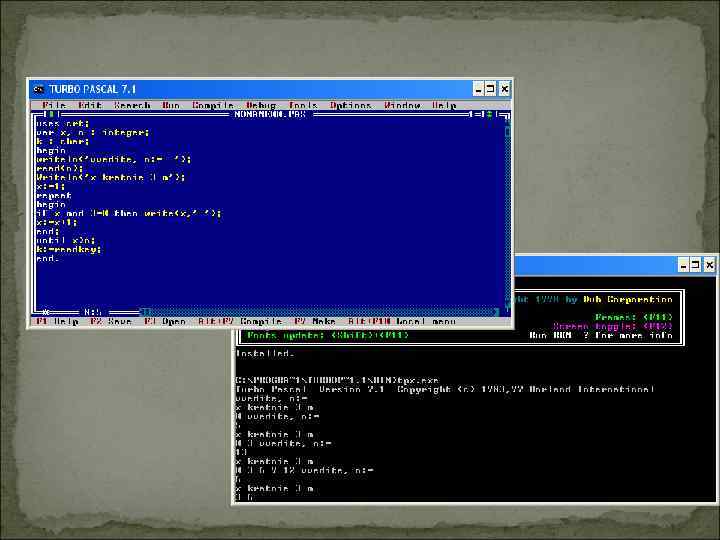The height and width of the screenshot is (540, 720).
Task: Click the writeln('vvedite, n= ') code line
Action: click(113, 159)
